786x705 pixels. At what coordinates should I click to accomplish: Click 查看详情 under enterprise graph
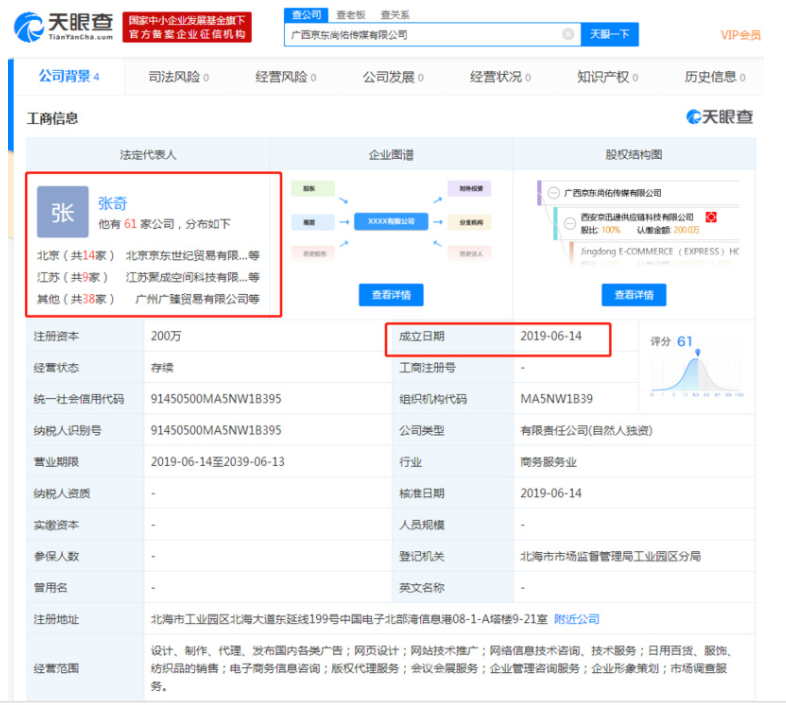[x=391, y=295]
